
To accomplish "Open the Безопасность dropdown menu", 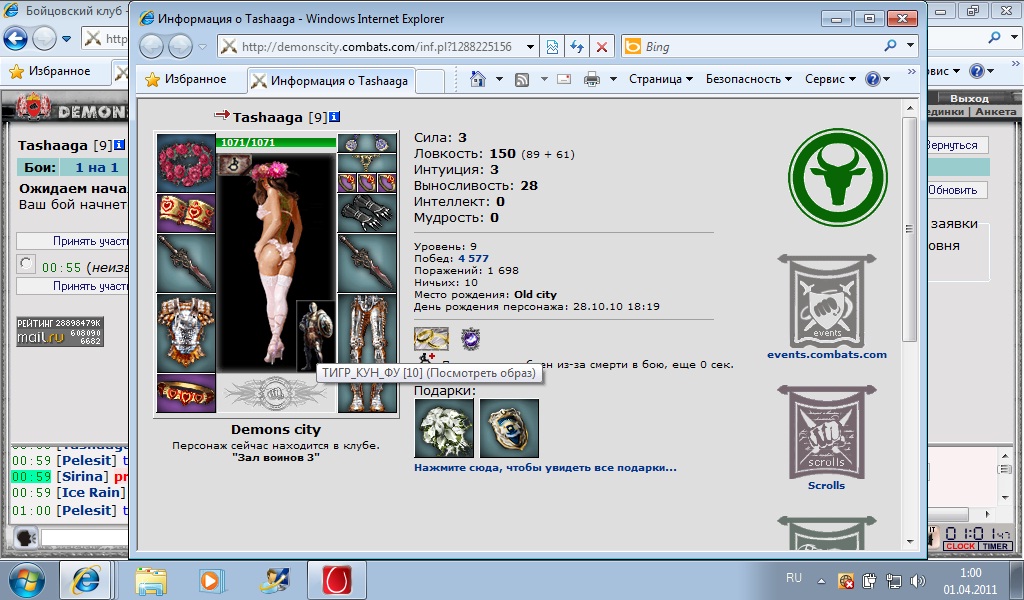I will 748,79.
